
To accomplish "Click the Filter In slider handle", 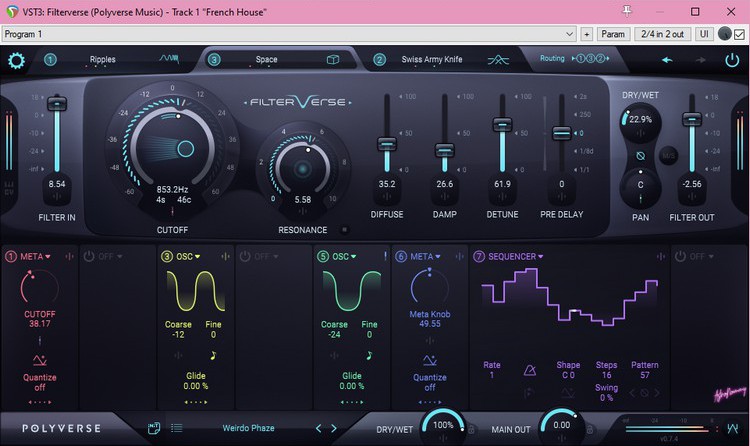I will click(x=57, y=103).
